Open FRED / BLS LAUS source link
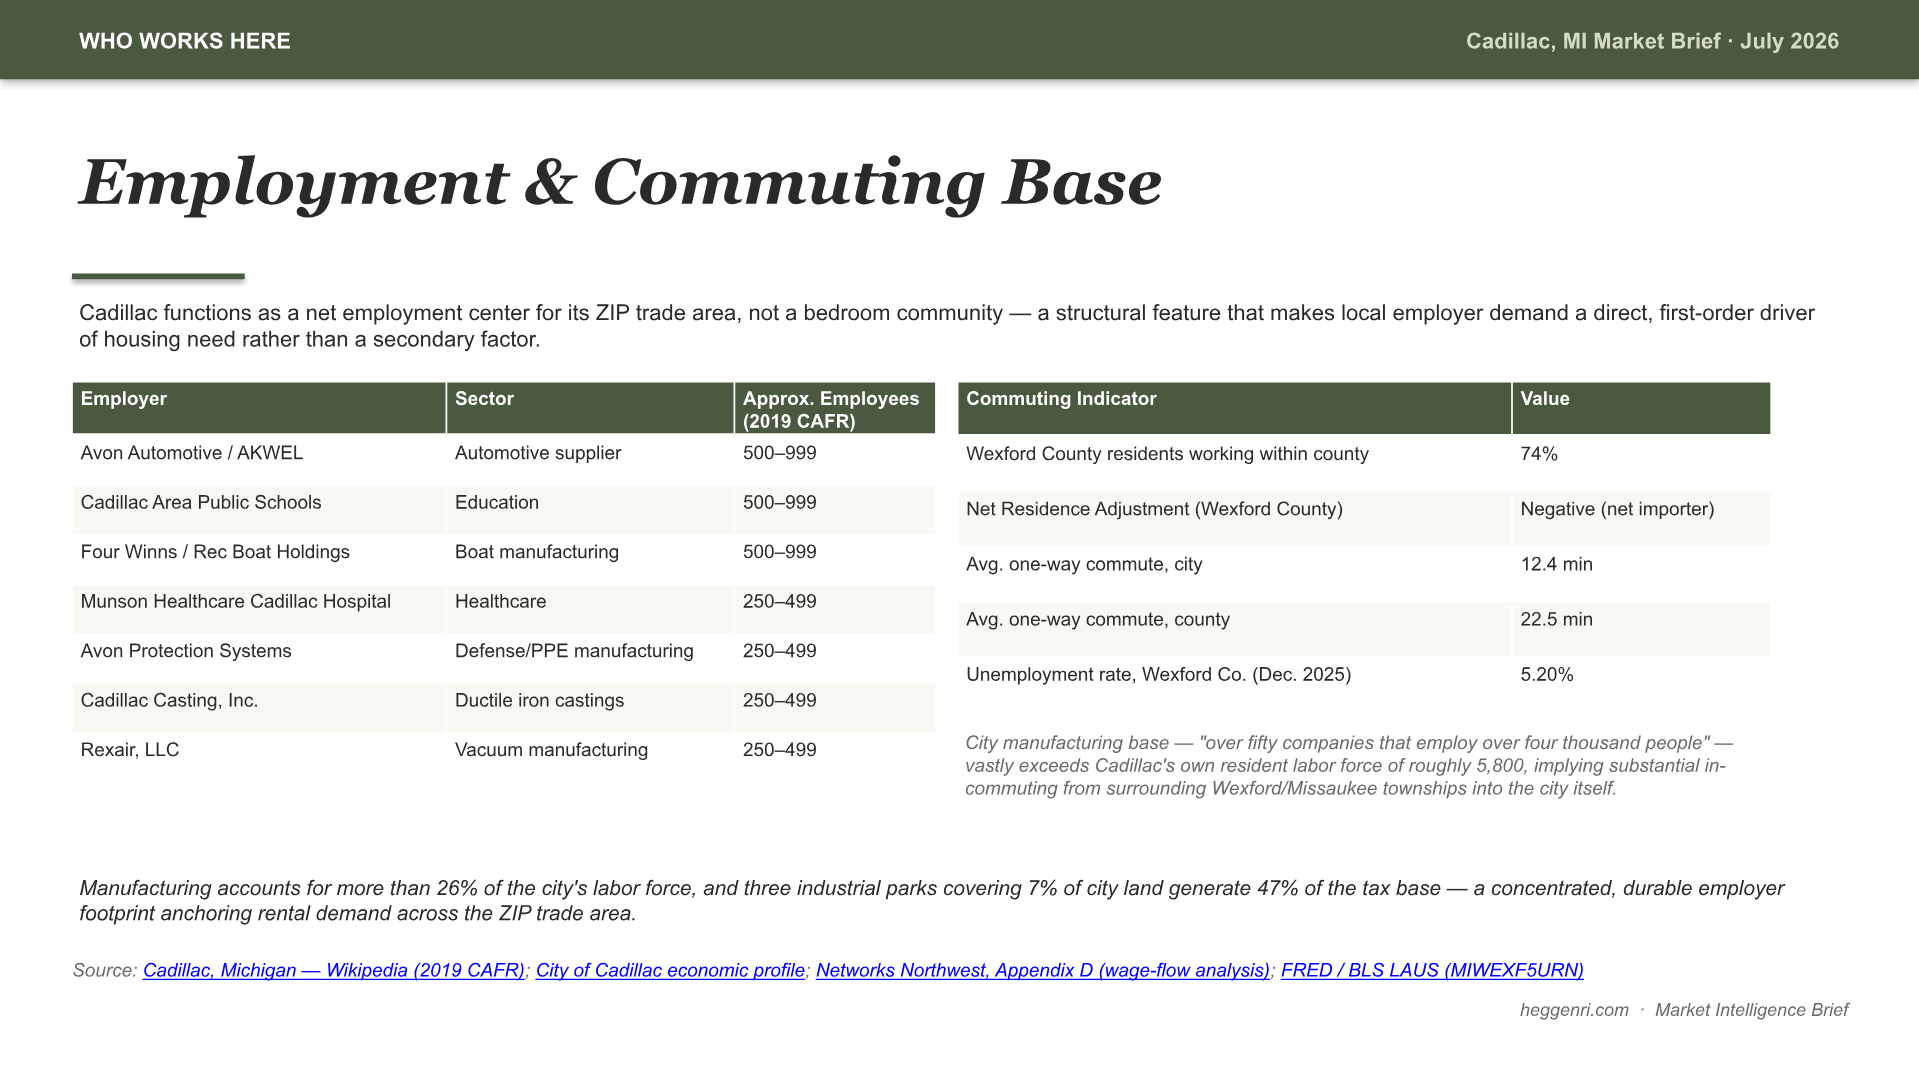This screenshot has height=1080, width=1919. [x=1432, y=970]
